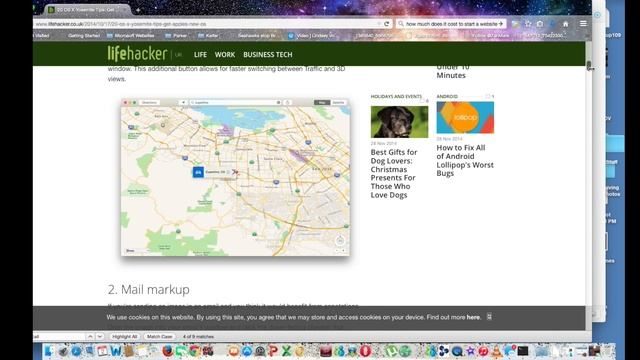The height and width of the screenshot is (360, 640).
Task: Open the WORK section in the site menu
Action: pyautogui.click(x=225, y=54)
